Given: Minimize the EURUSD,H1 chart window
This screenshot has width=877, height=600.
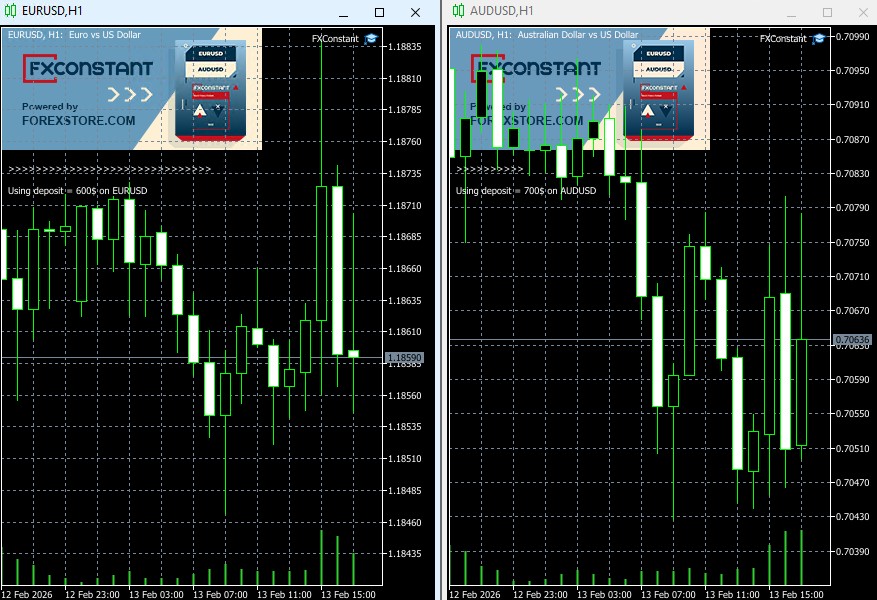Looking at the screenshot, I should [x=343, y=12].
